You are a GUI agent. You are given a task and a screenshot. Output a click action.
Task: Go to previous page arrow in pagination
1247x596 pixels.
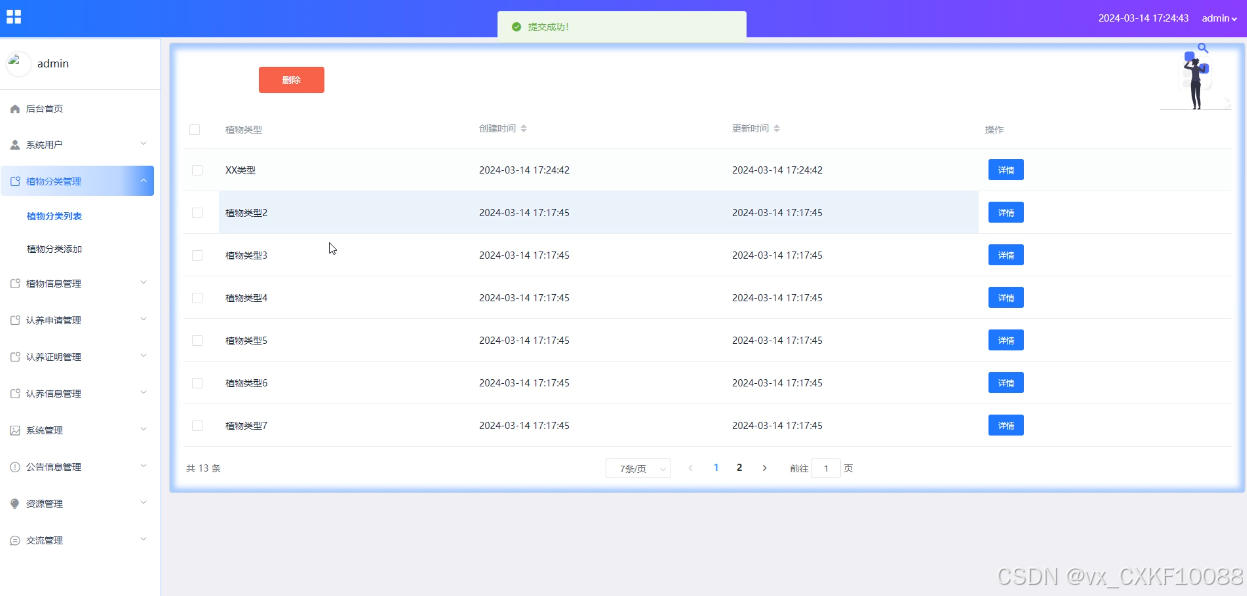pyautogui.click(x=690, y=468)
